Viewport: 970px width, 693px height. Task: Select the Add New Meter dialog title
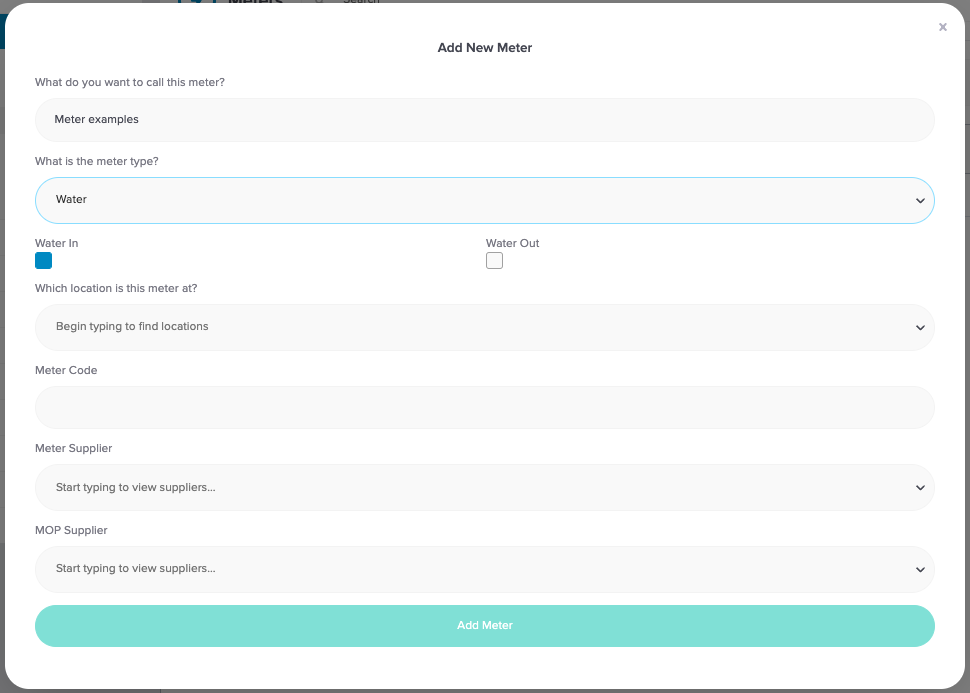coord(484,47)
